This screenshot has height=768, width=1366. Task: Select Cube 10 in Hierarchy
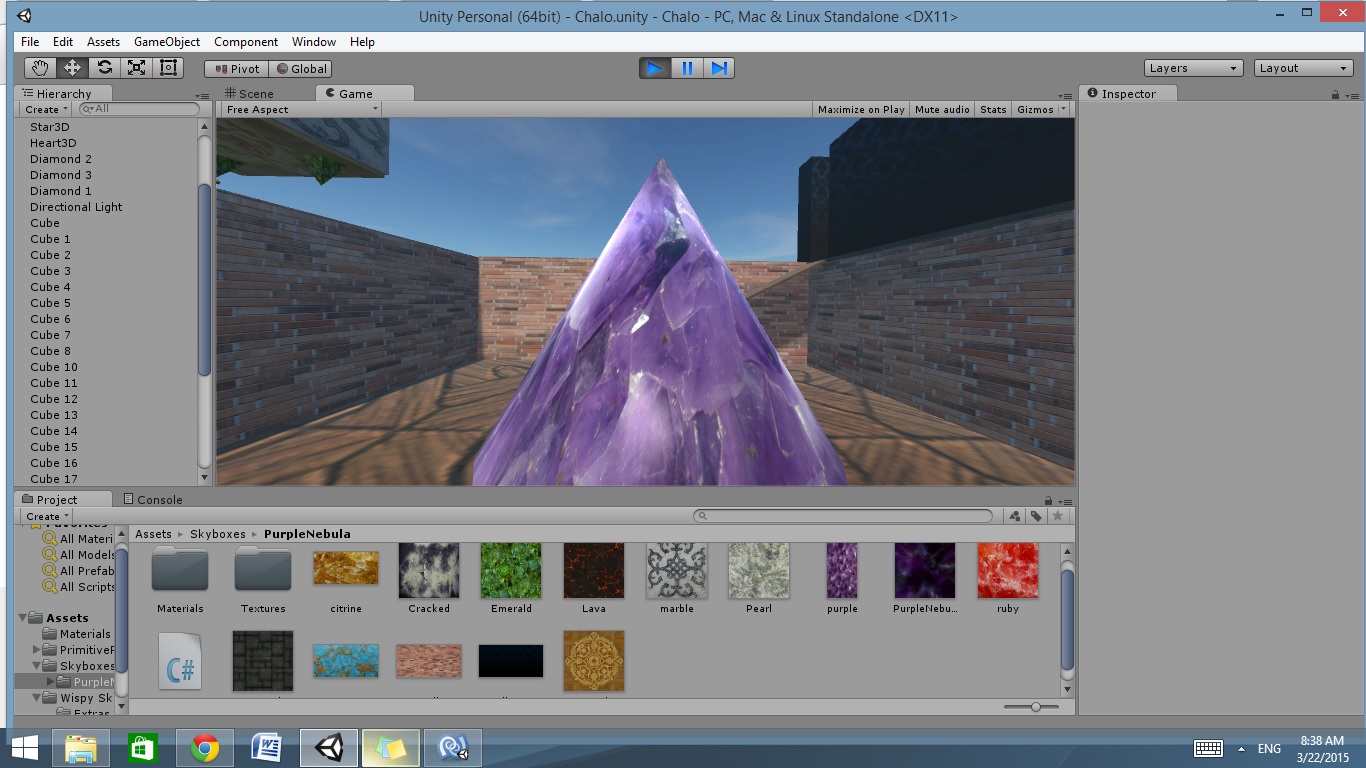click(x=54, y=367)
